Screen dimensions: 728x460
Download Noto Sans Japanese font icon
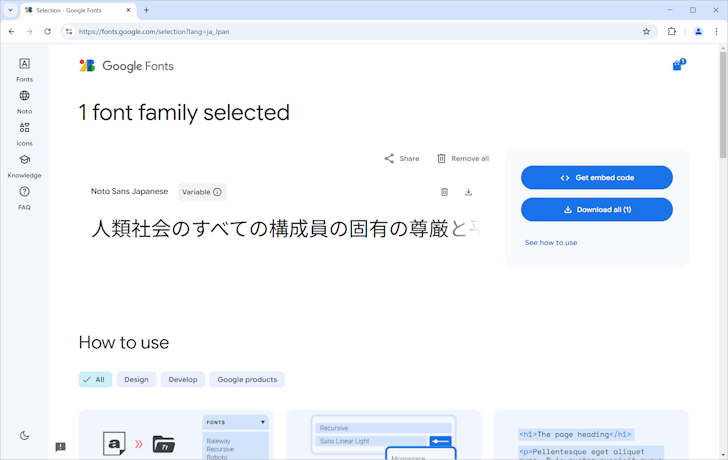[x=468, y=192]
